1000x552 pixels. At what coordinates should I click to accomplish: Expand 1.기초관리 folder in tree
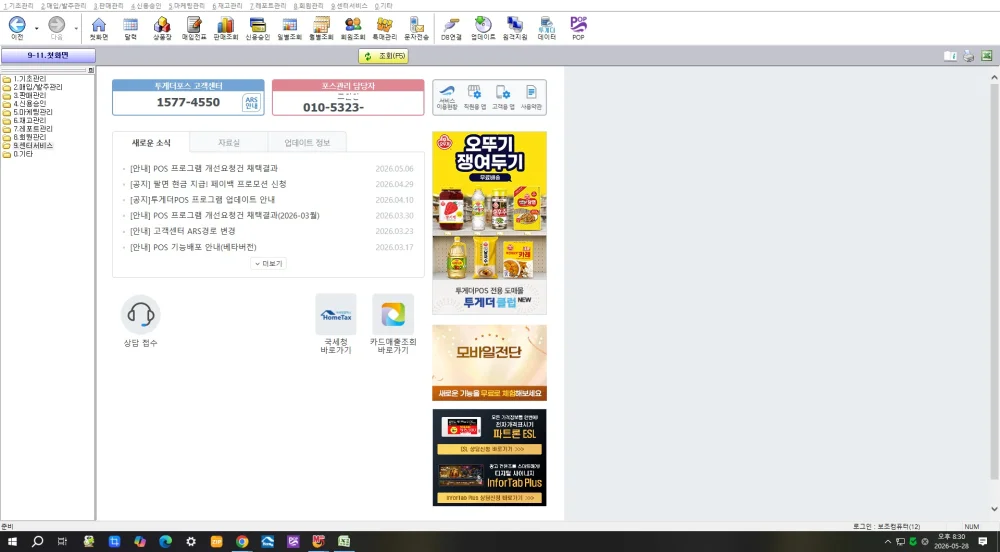pyautogui.click(x=24, y=79)
